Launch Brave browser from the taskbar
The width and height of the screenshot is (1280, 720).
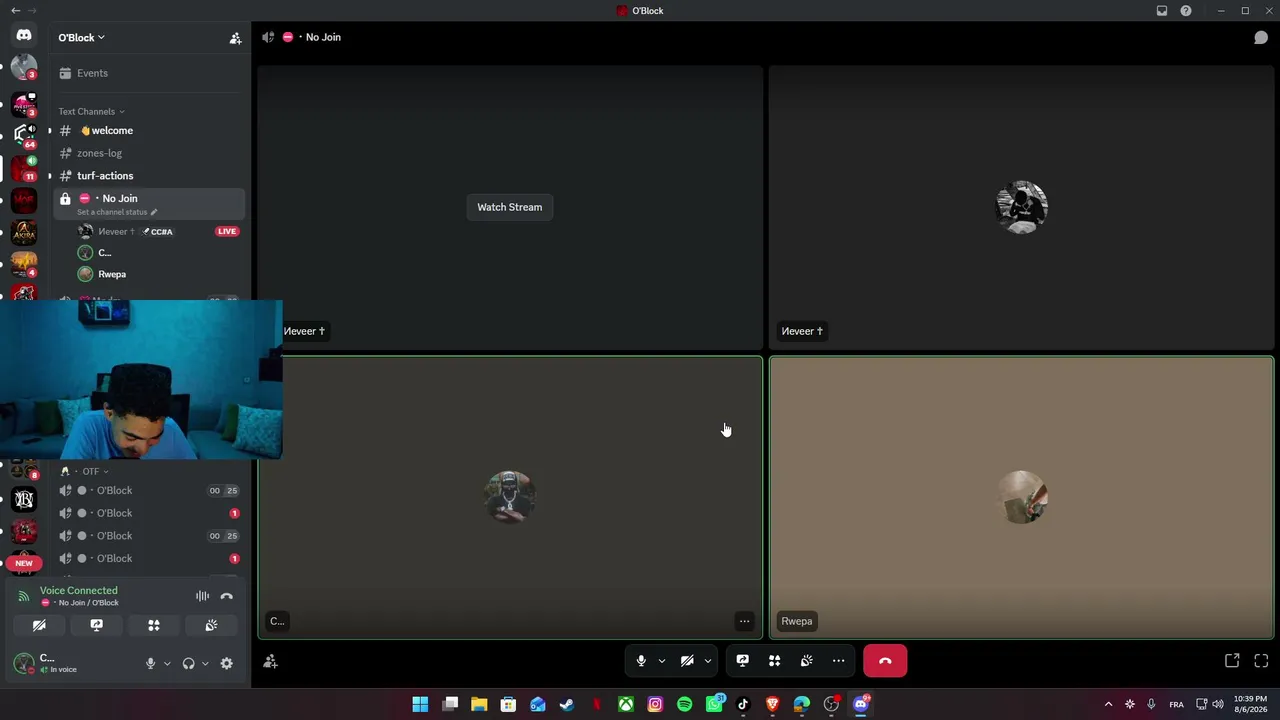772,705
